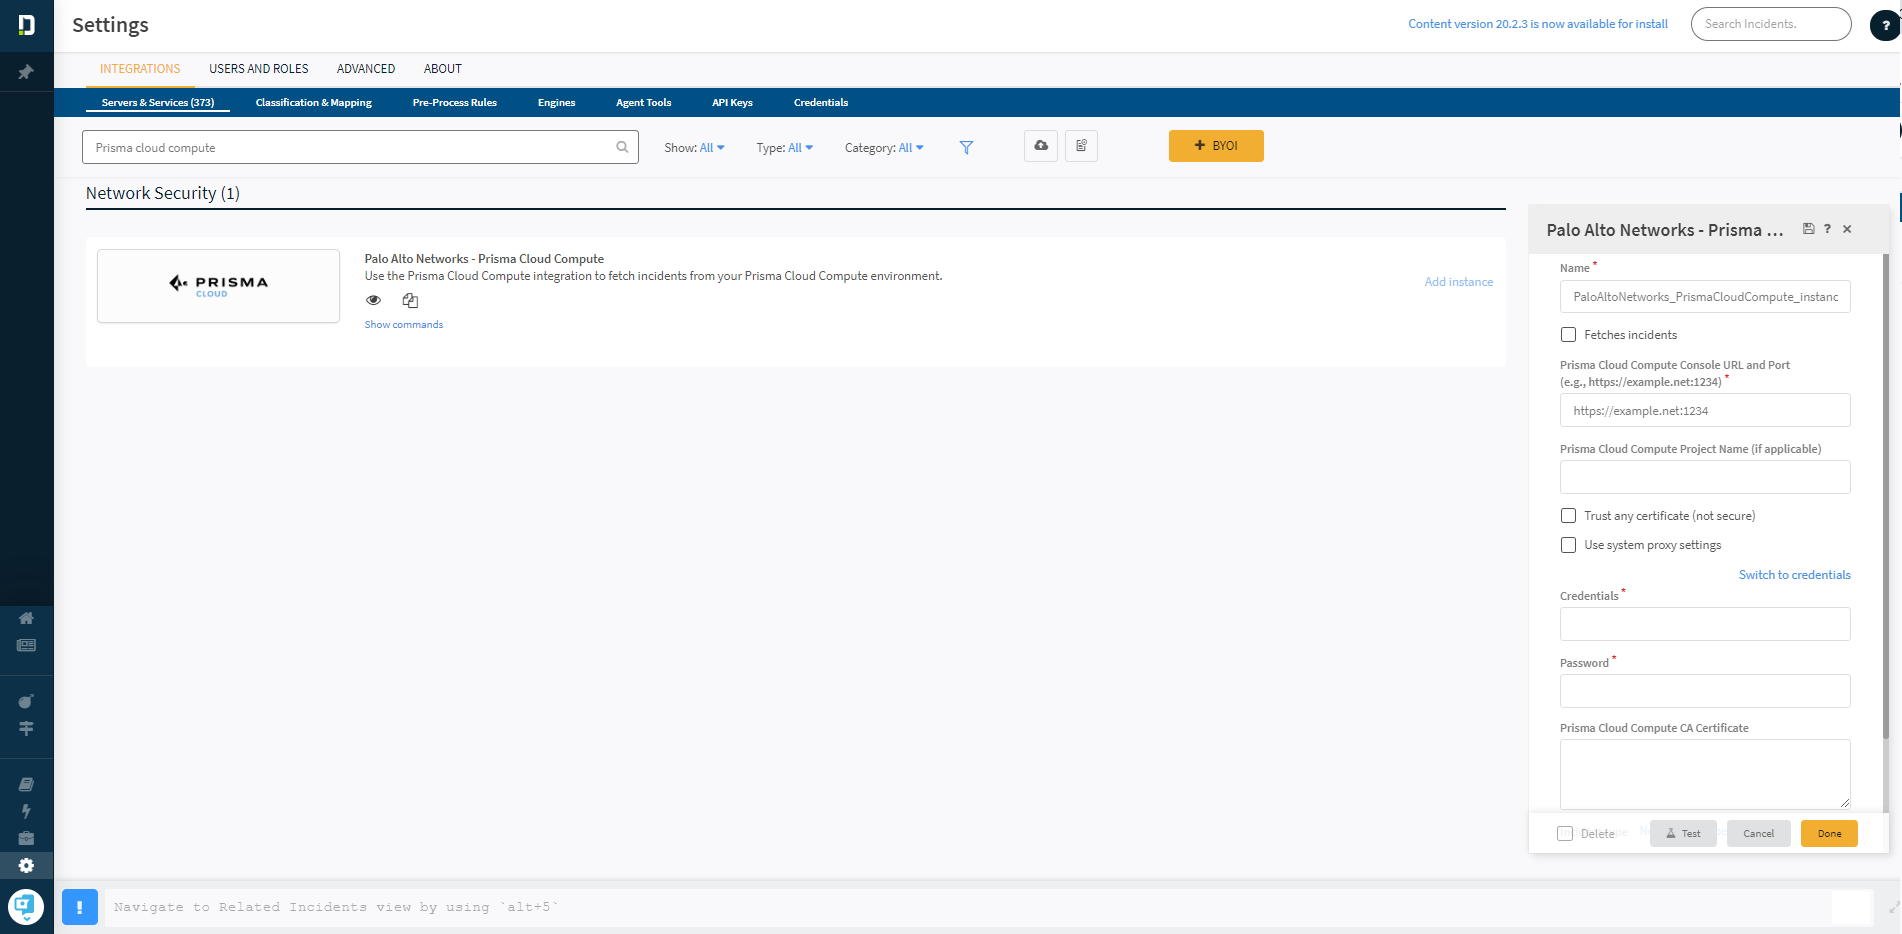The width and height of the screenshot is (1902, 934).
Task: Open the DBot chat avatar icon
Action: click(x=26, y=907)
